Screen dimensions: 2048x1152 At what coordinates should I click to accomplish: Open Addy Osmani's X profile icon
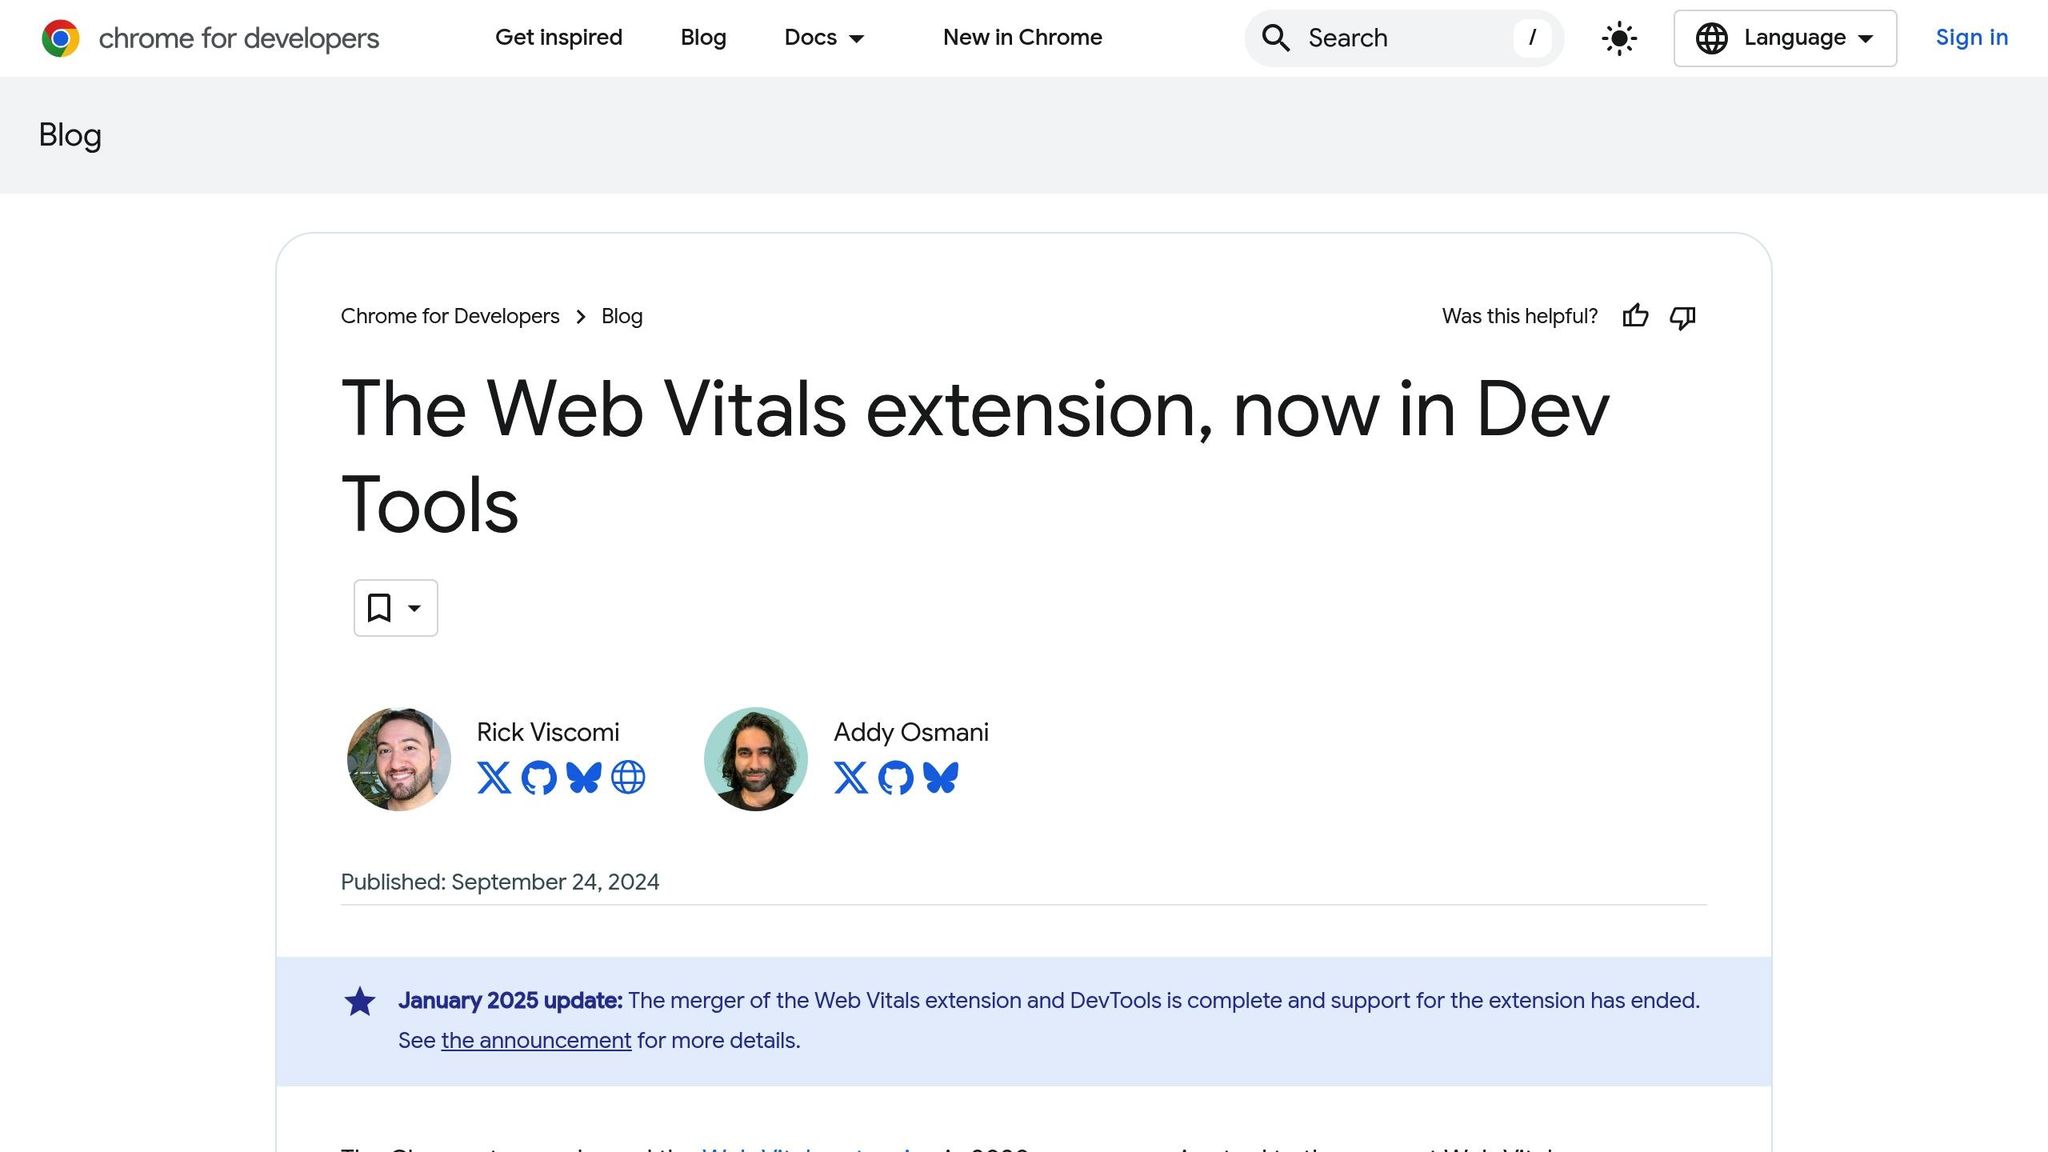(851, 777)
